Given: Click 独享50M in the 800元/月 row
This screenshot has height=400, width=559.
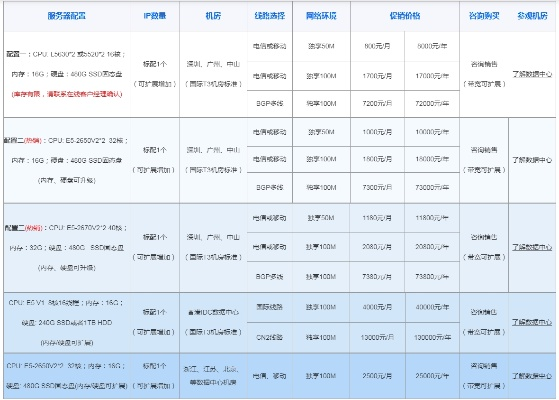Looking at the screenshot, I should [321, 46].
